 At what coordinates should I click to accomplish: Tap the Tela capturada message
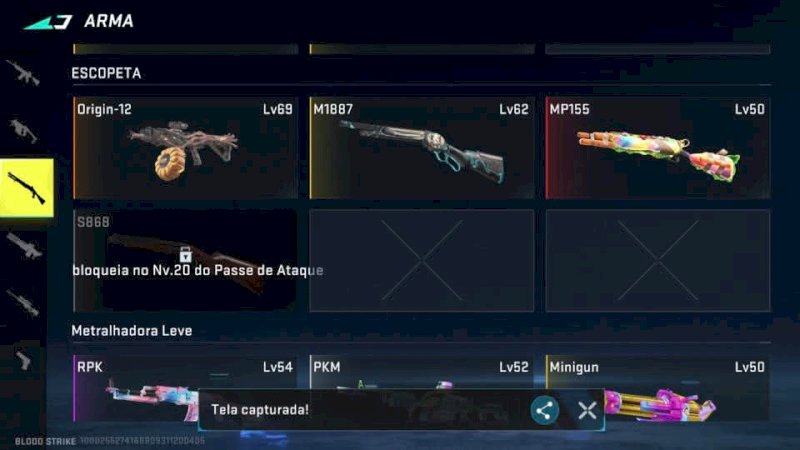click(x=260, y=410)
